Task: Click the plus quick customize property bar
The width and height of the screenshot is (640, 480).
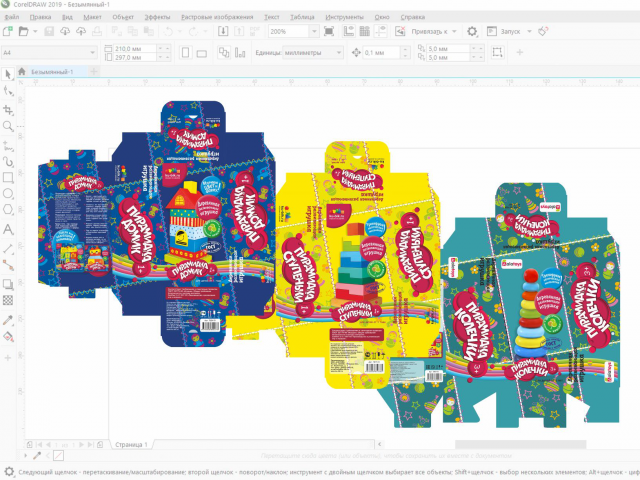Action: coord(520,52)
